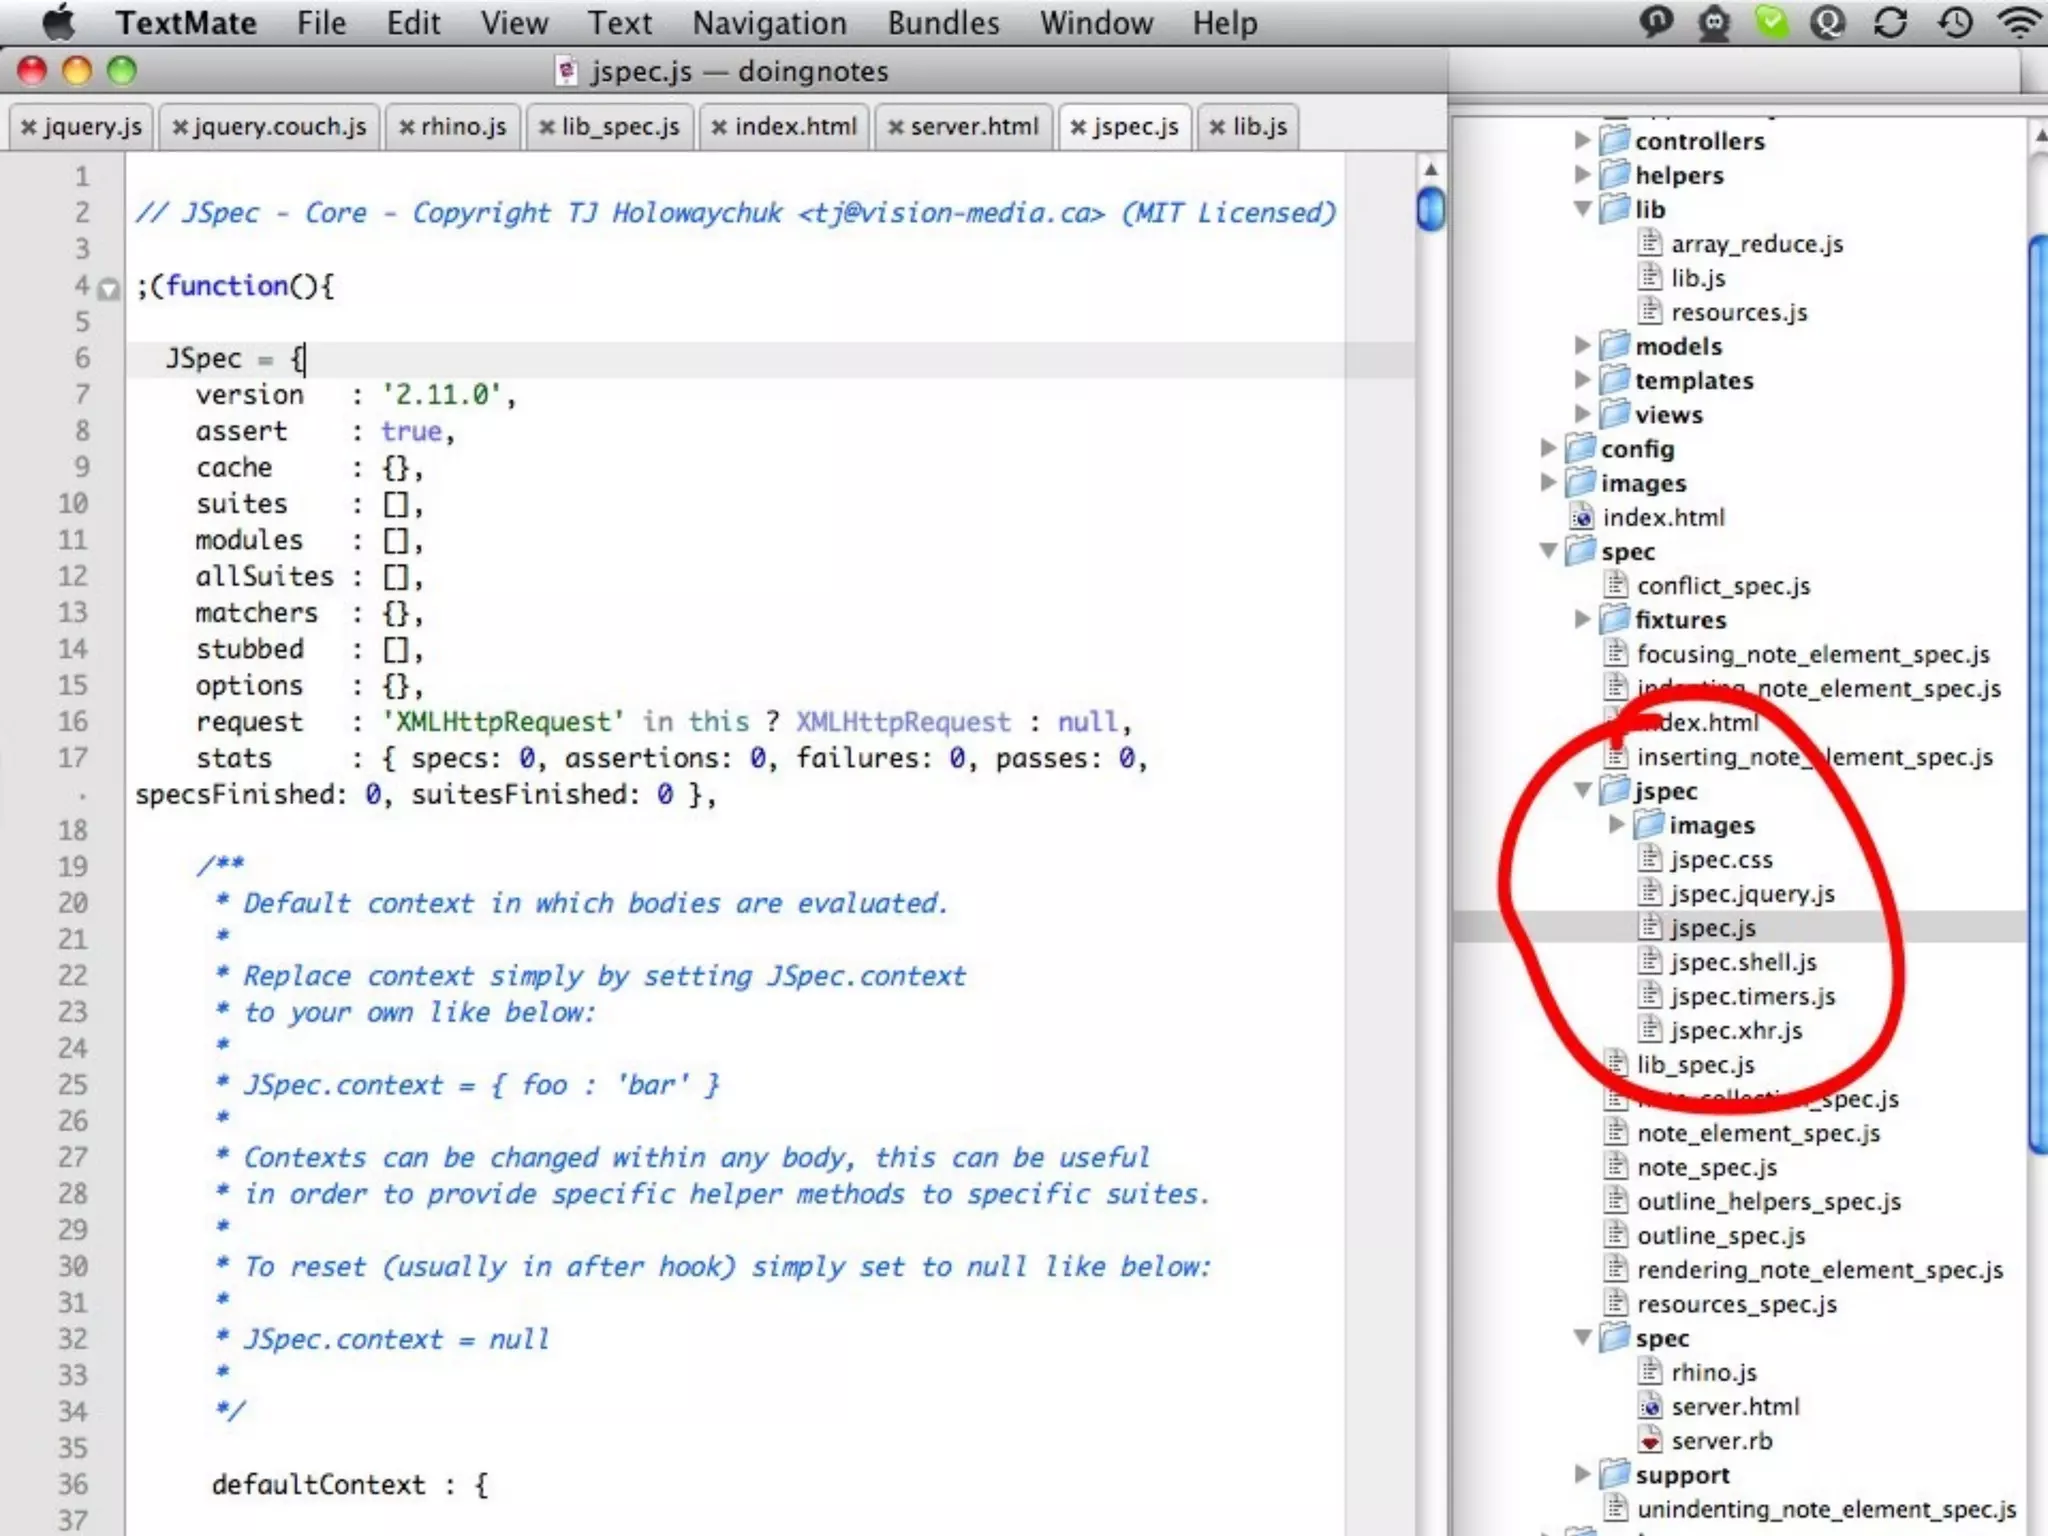
Task: Click the sync arrows icon in menu bar
Action: pyautogui.click(x=1890, y=22)
